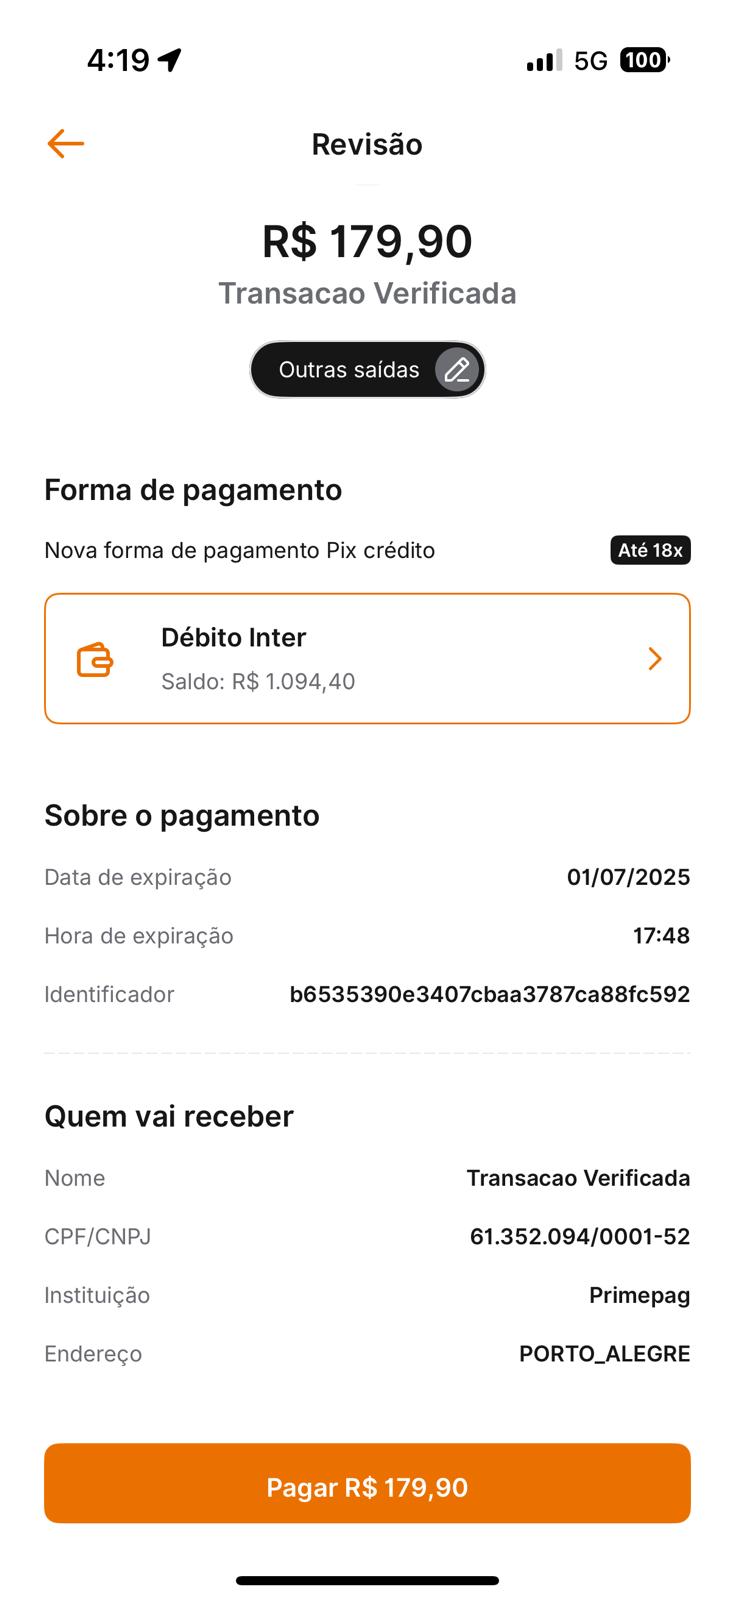
Task: Tap the home indicator bar
Action: pyautogui.click(x=367, y=1581)
